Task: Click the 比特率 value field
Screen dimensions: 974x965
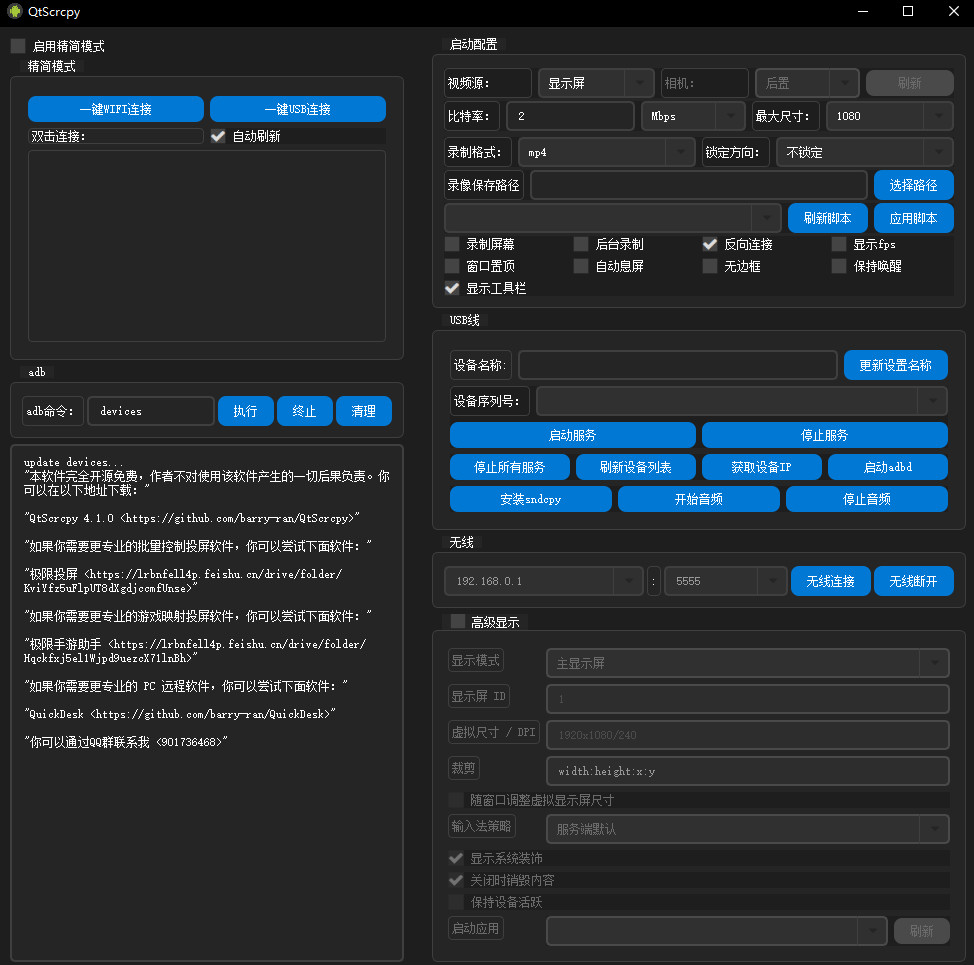Action: (x=570, y=116)
